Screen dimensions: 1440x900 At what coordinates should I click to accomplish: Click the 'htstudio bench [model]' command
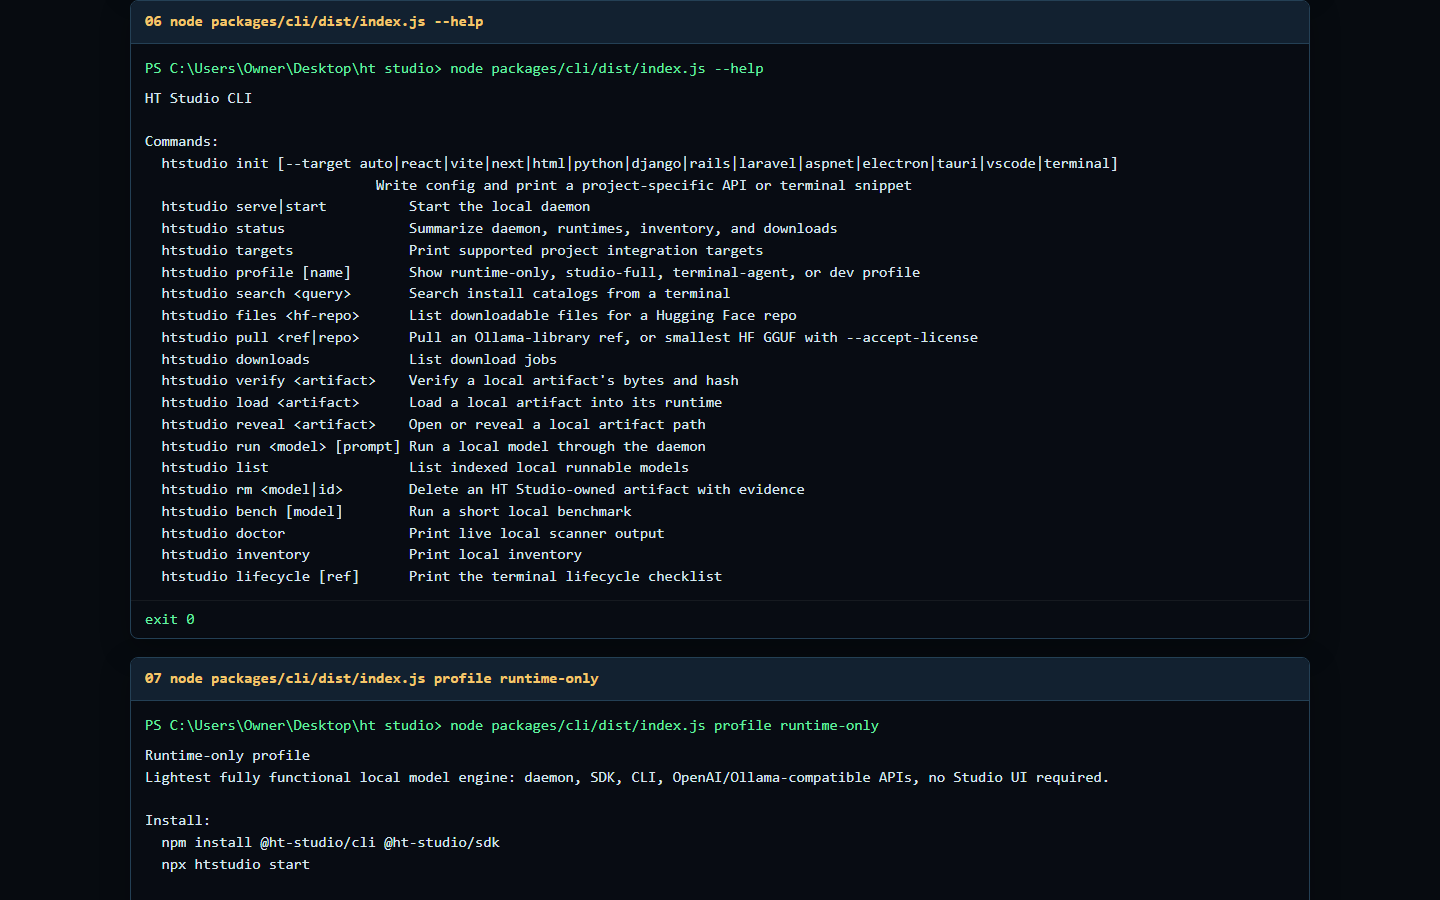(252, 511)
